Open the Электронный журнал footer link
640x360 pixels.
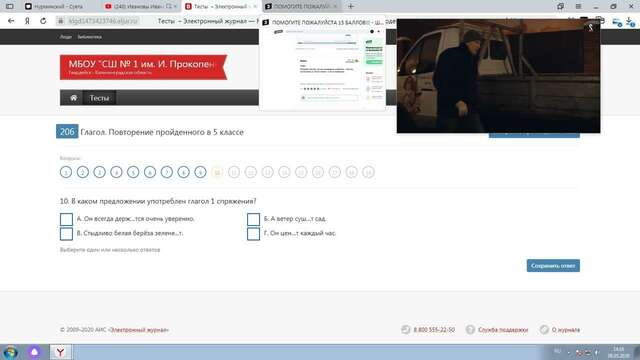(139, 330)
